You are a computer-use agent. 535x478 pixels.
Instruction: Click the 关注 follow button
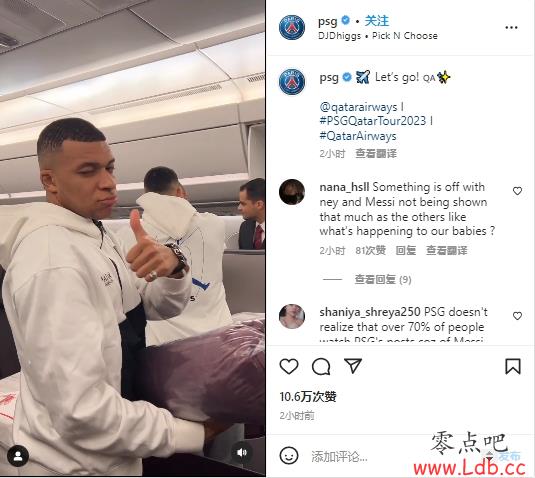pyautogui.click(x=377, y=21)
